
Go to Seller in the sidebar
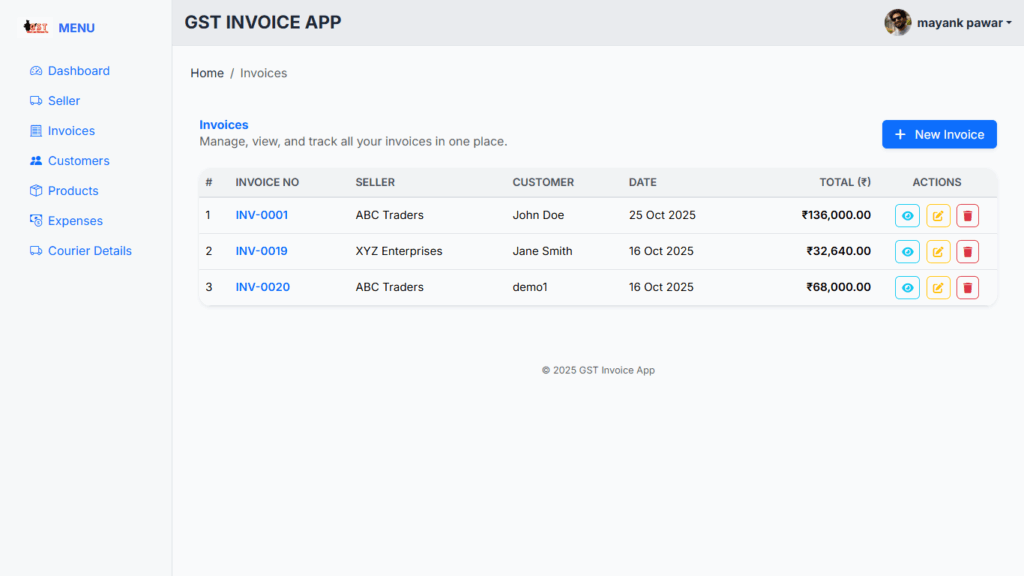click(63, 101)
